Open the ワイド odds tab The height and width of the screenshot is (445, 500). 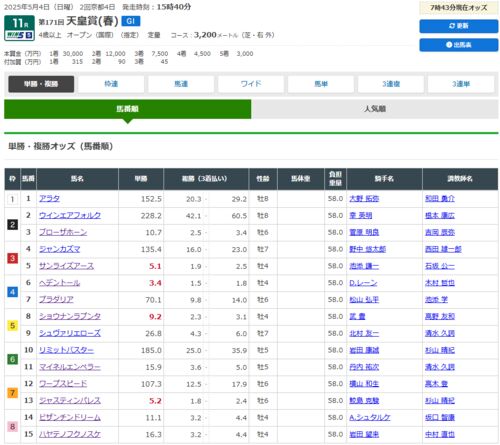pyautogui.click(x=251, y=84)
